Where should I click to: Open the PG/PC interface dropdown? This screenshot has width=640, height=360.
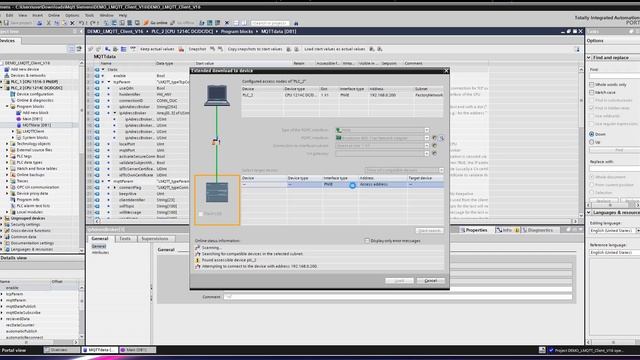tap(427, 138)
